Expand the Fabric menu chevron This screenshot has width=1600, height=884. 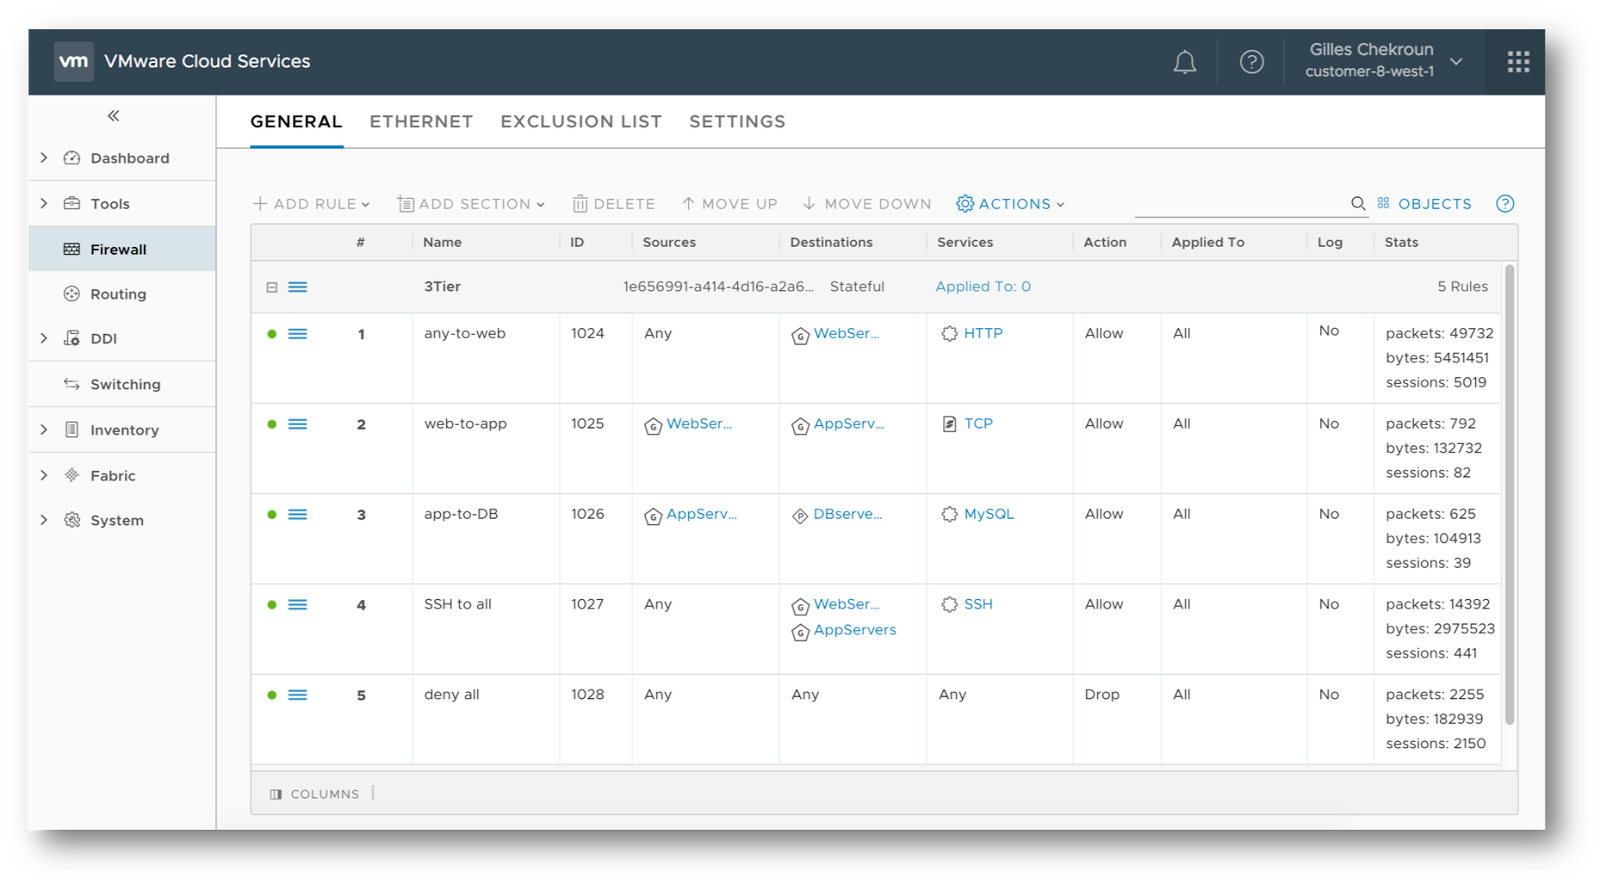coord(44,475)
